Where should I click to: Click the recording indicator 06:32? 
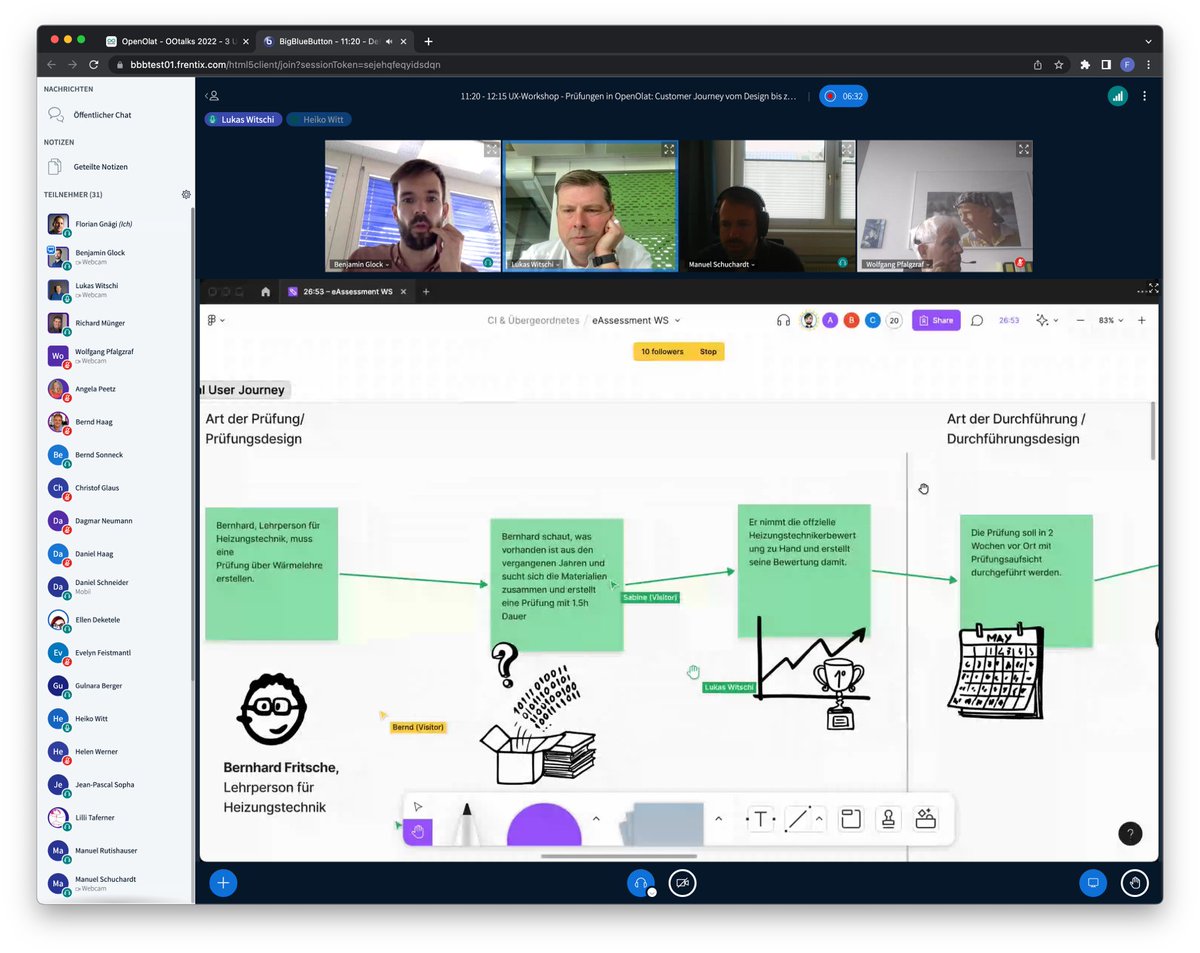[x=843, y=96]
